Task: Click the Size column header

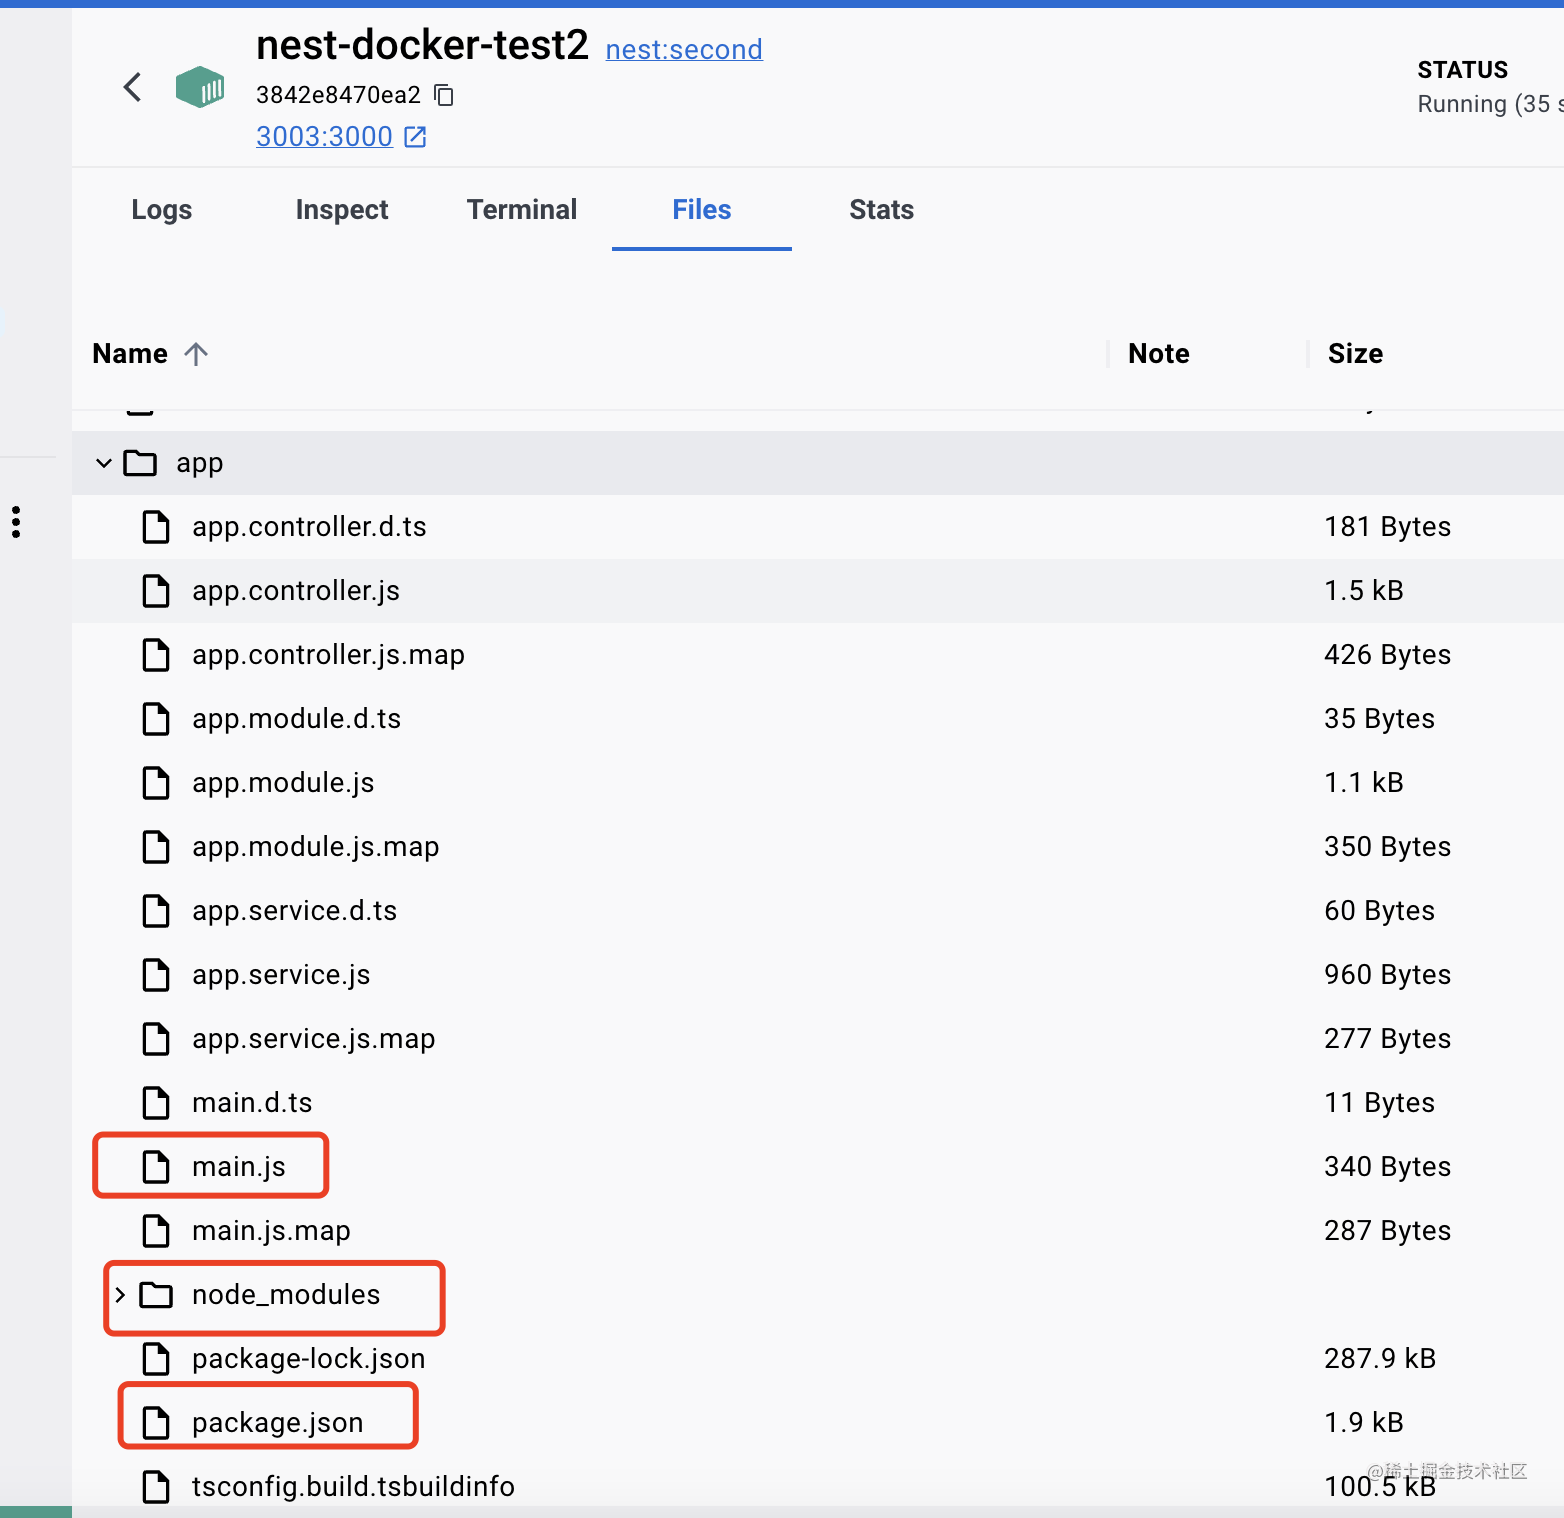Action: 1355,354
